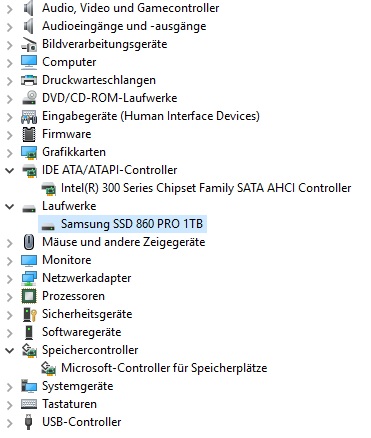Click the printer icon for Druckwarteschlangen

(x=29, y=80)
